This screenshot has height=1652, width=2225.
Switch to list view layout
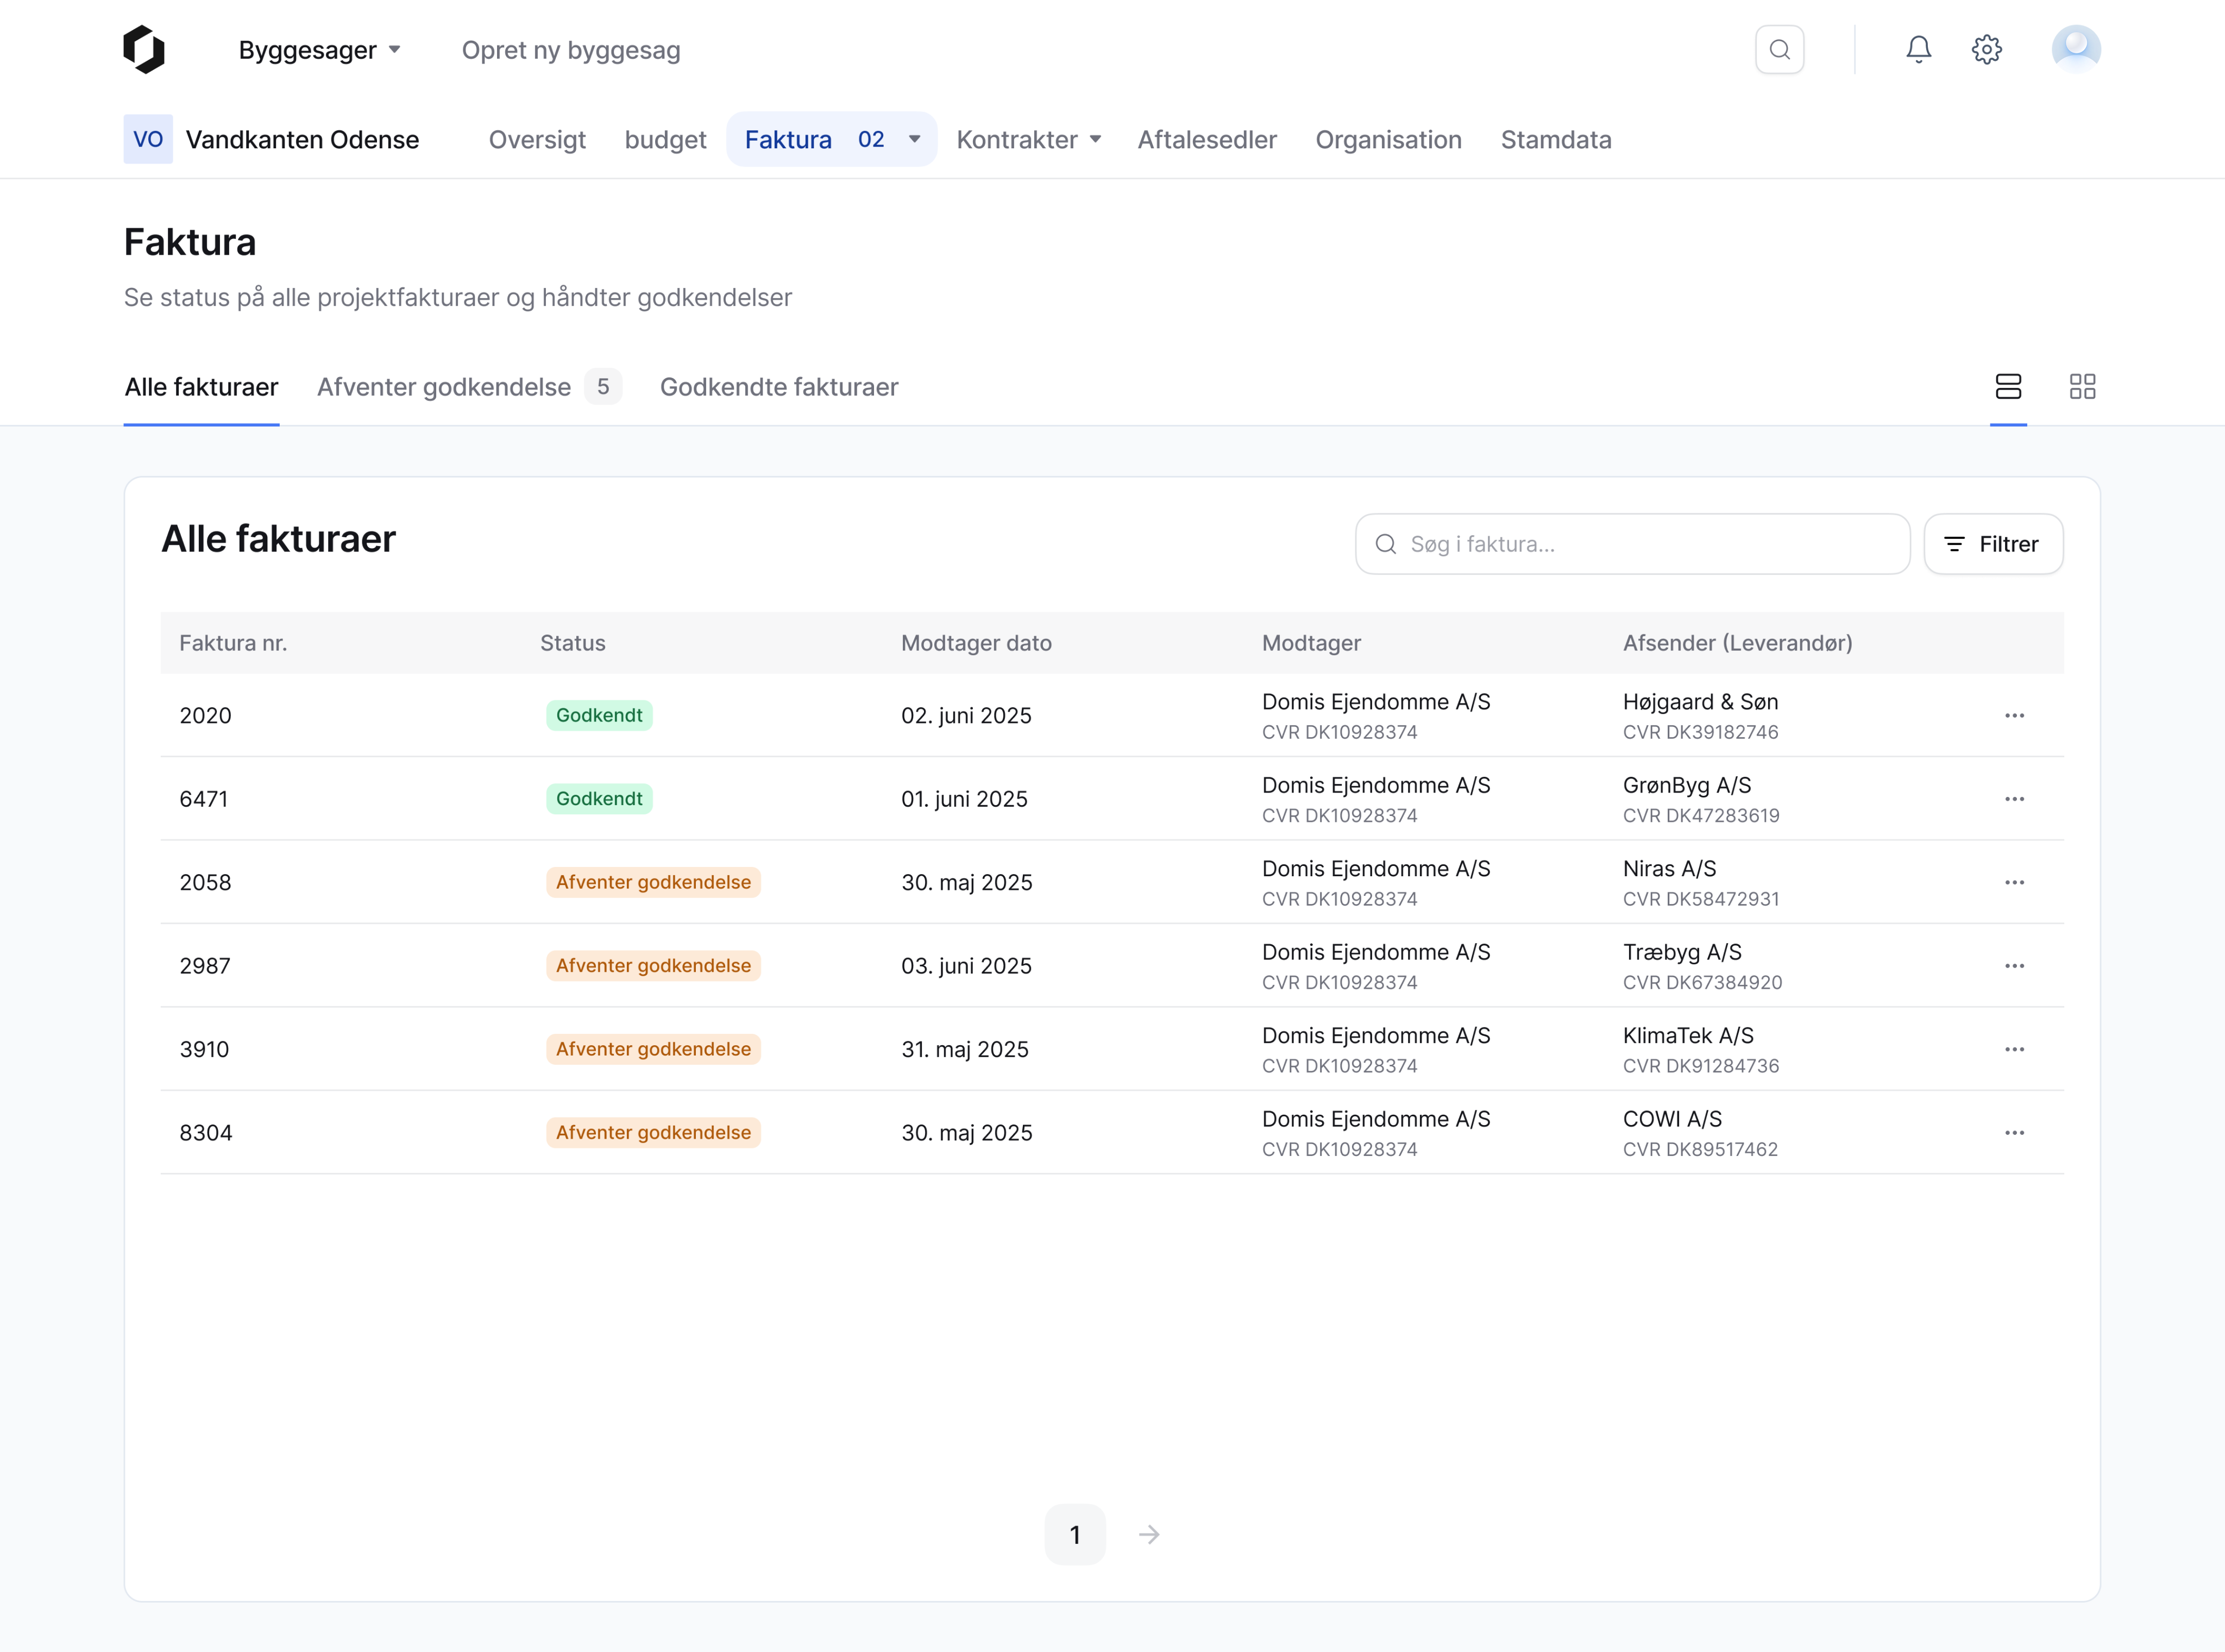pos(2007,386)
